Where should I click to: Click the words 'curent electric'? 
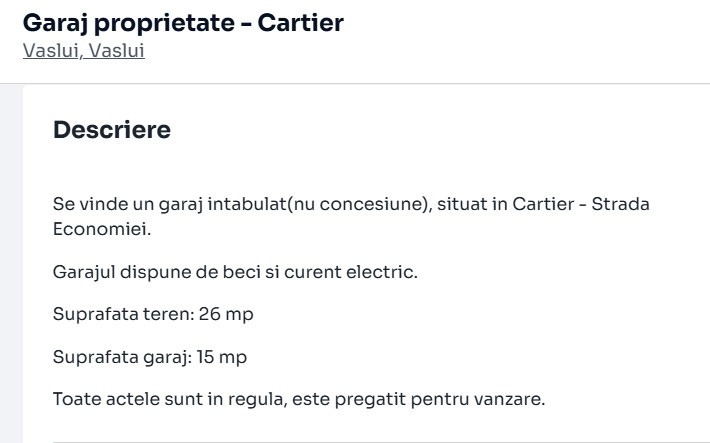point(361,272)
